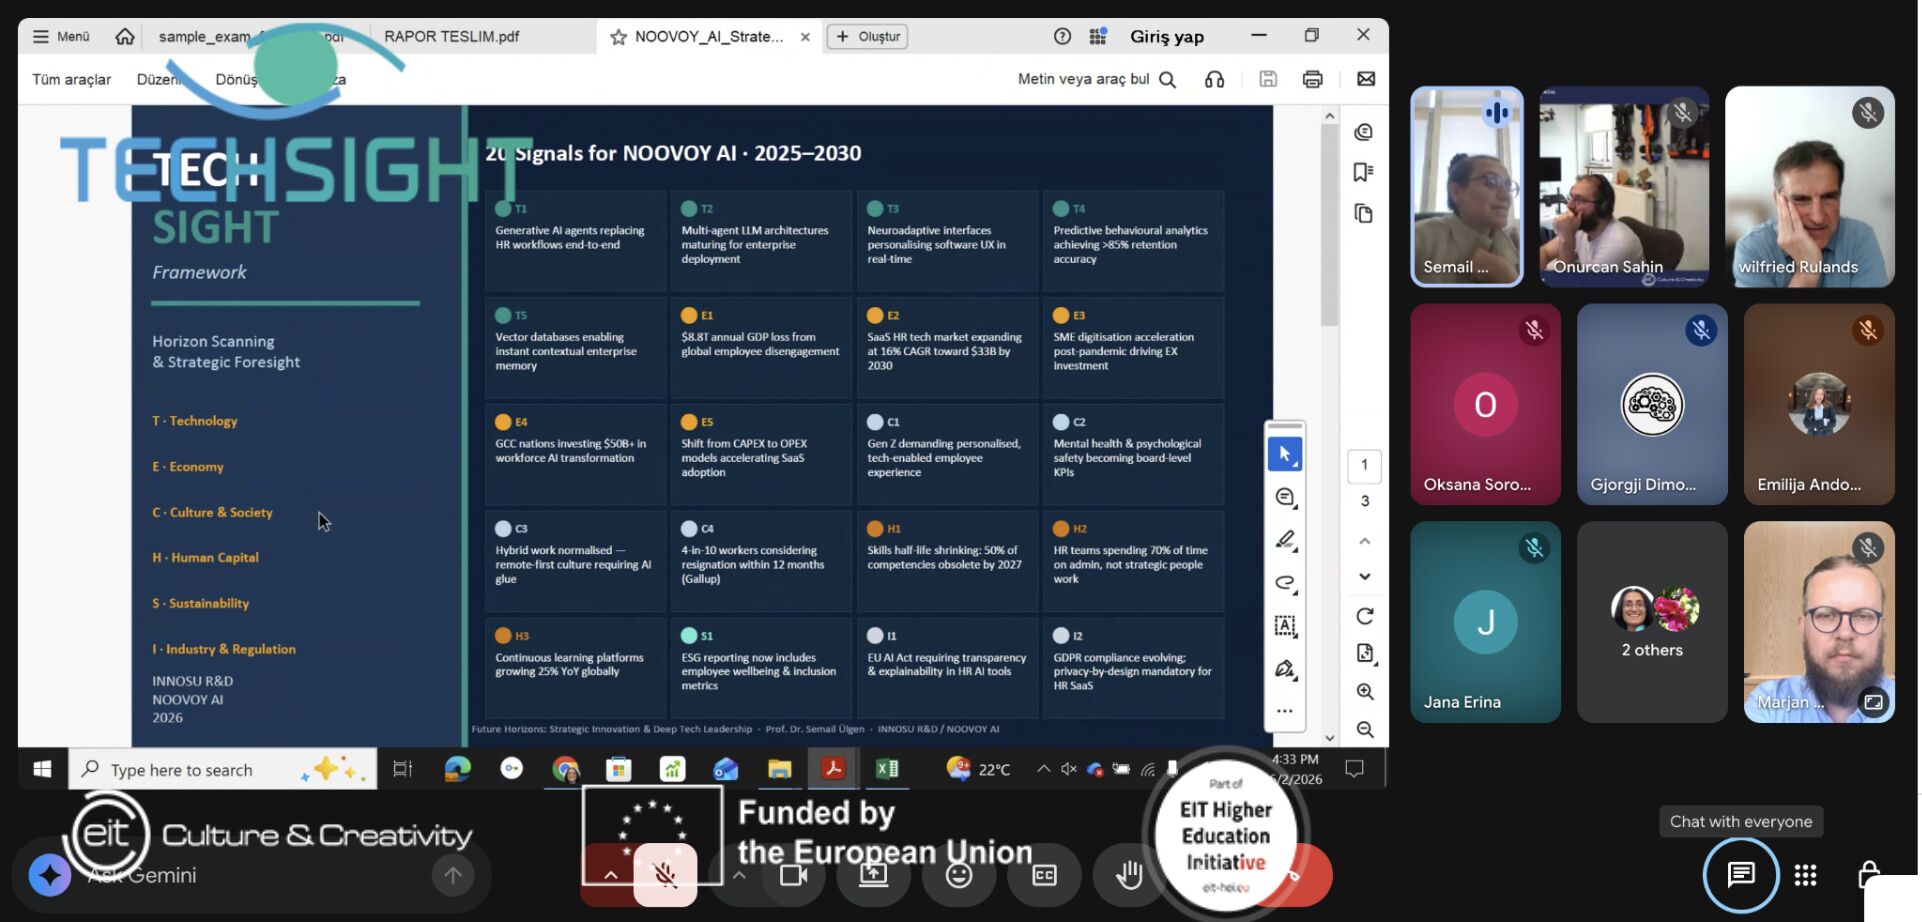Open the emoji reactions picker
This screenshot has height=922, width=1922.
point(959,875)
